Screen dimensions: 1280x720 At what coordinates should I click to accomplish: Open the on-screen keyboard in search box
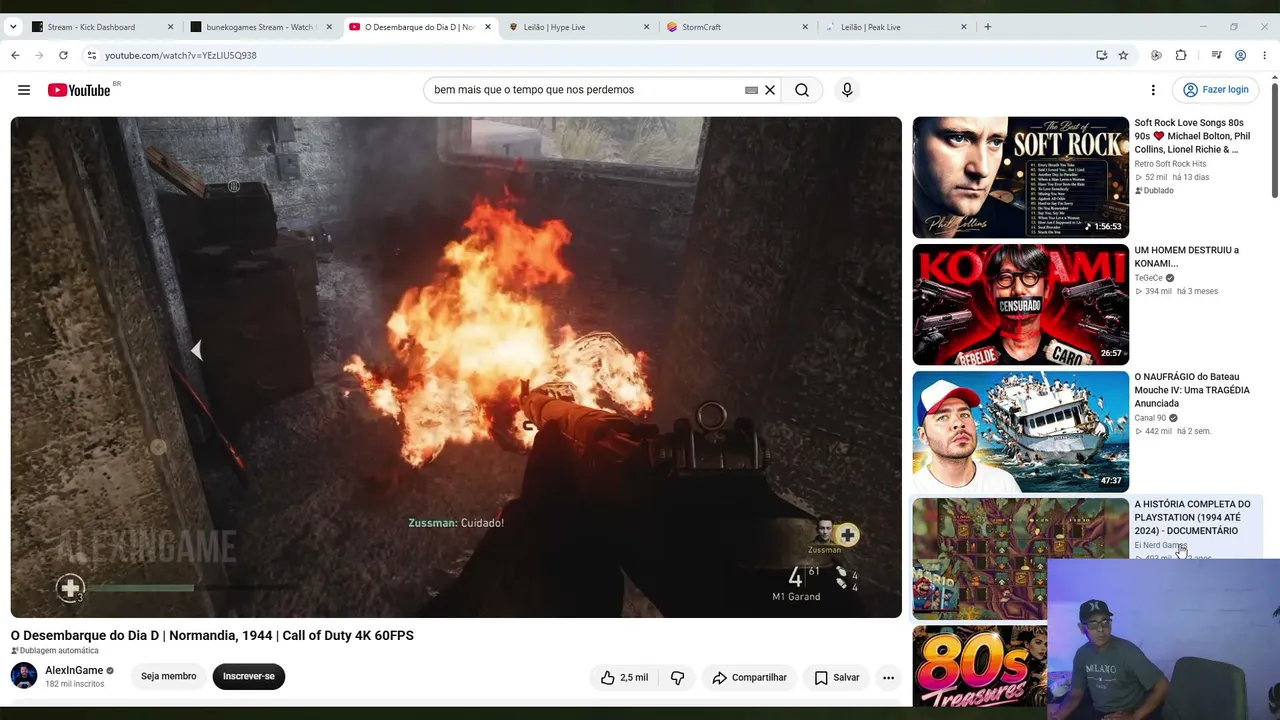[751, 90]
